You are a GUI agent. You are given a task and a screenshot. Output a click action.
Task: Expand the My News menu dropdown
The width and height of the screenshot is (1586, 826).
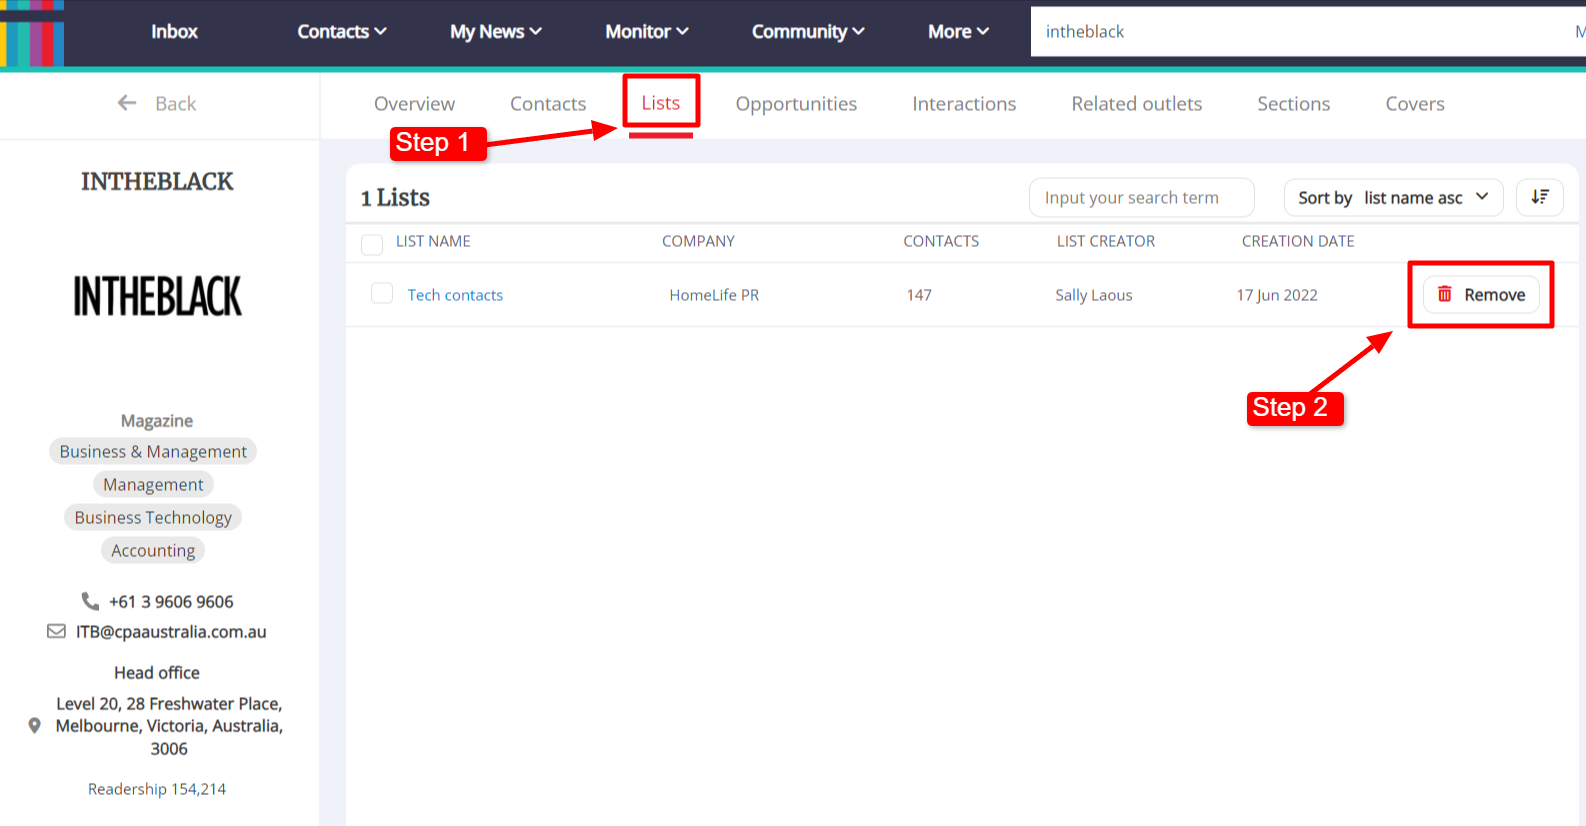[x=496, y=32]
